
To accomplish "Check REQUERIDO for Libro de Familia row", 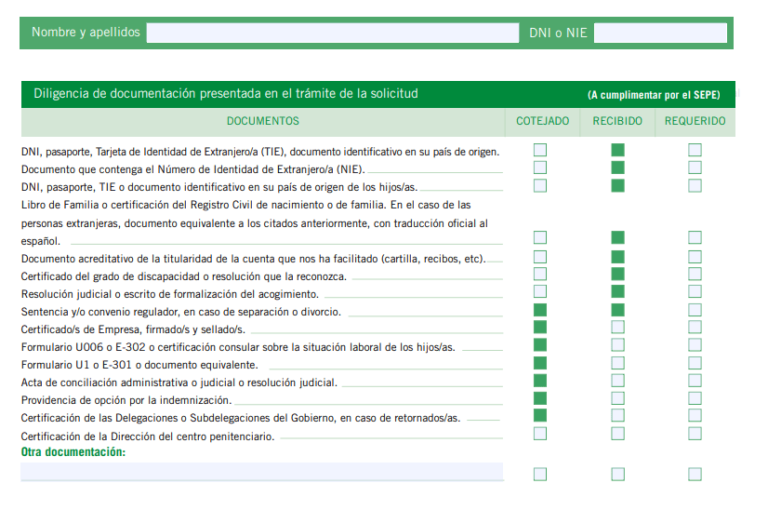I will pos(695,238).
